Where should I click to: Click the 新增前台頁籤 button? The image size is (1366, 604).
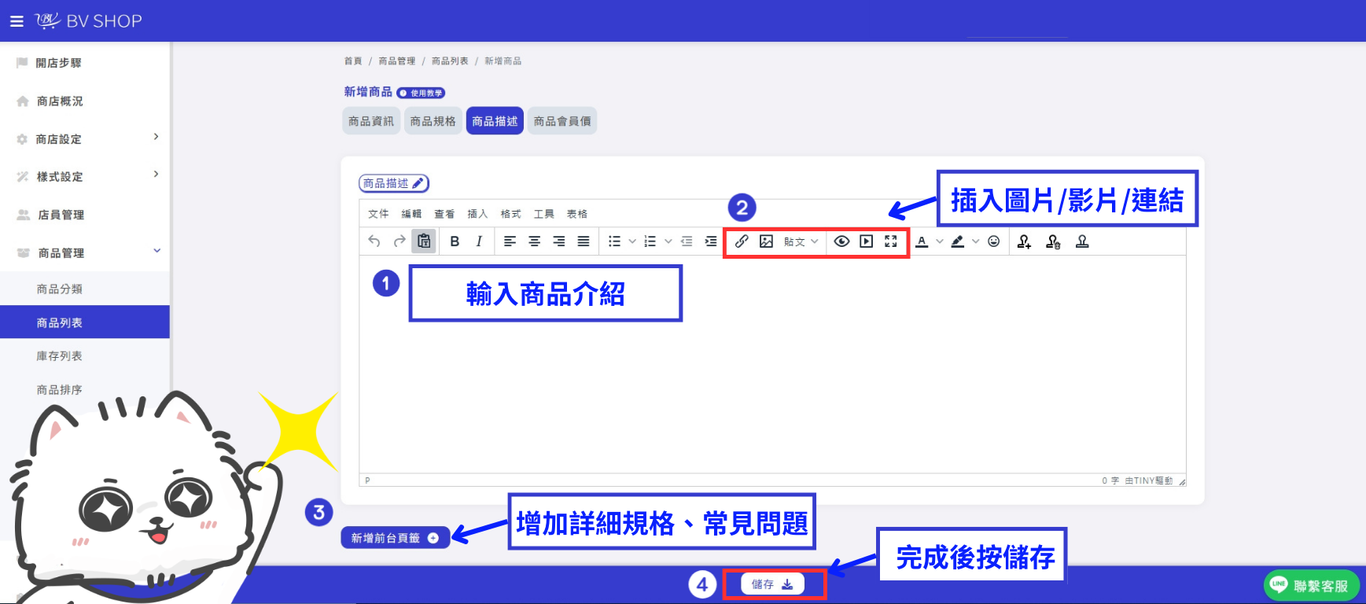click(x=395, y=538)
